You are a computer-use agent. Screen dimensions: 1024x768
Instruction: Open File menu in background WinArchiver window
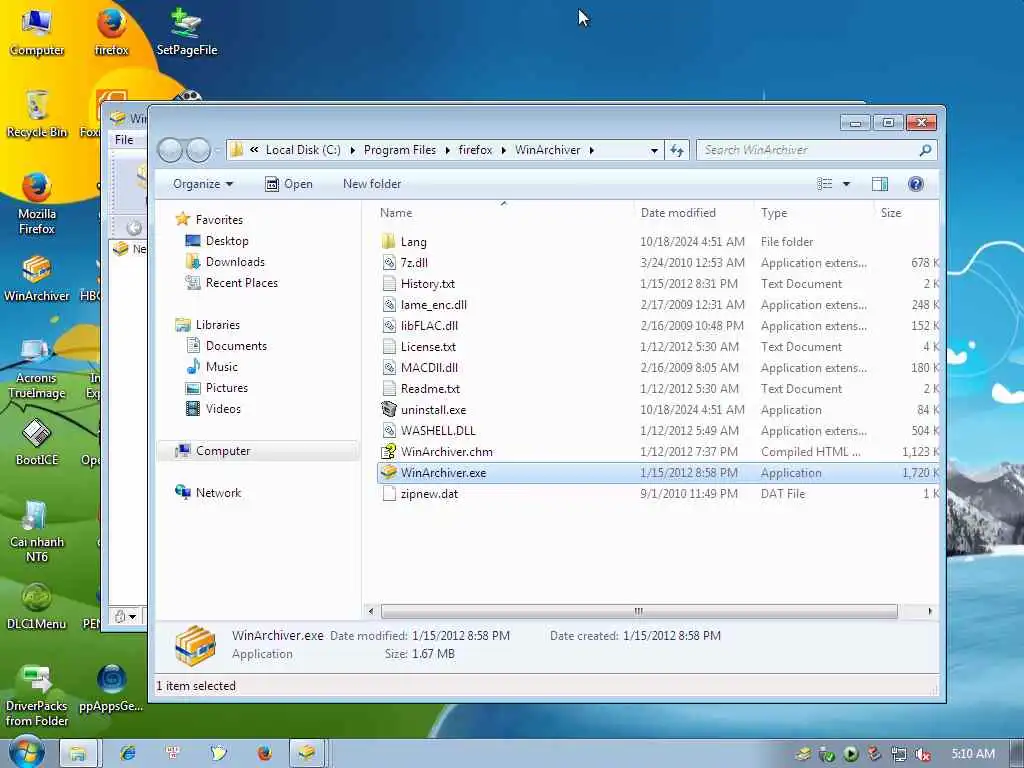(124, 139)
